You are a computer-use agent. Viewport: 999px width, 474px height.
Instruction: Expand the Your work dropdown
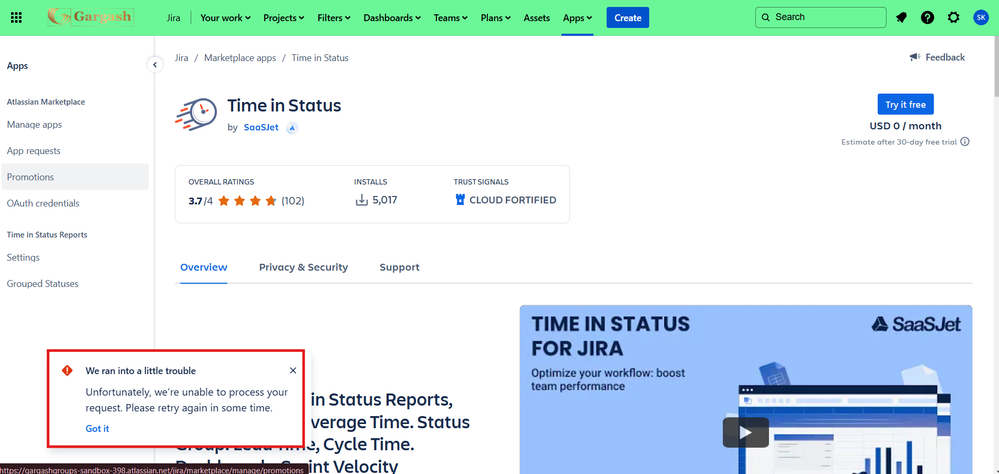226,18
